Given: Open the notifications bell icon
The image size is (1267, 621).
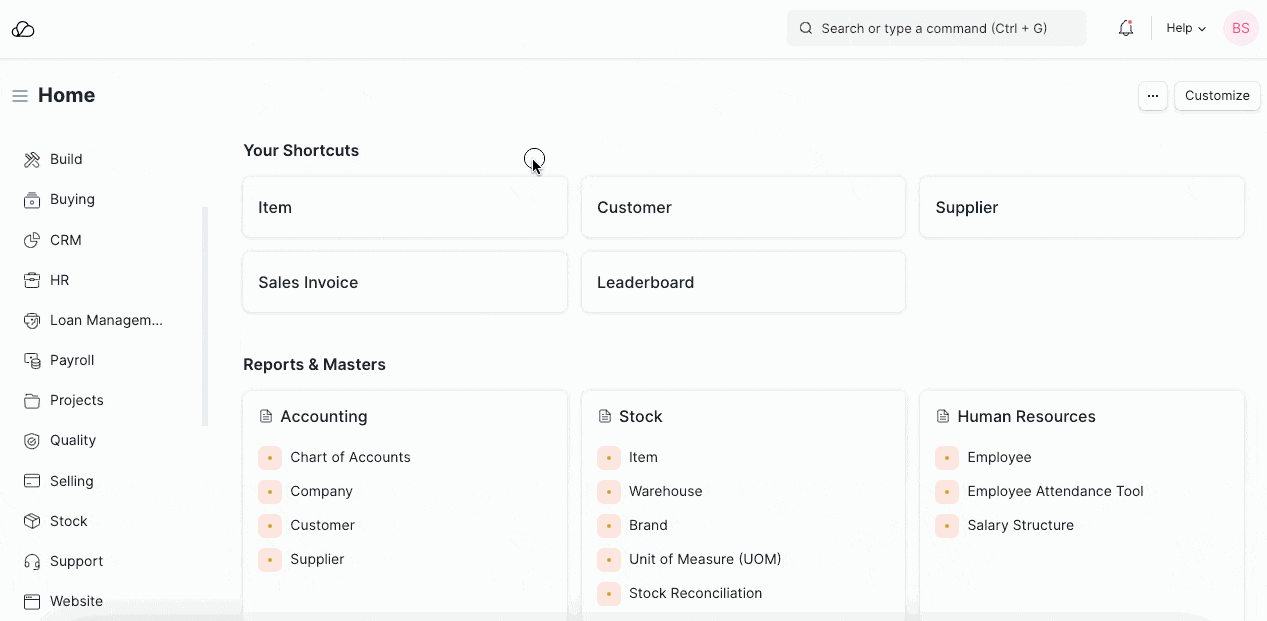Looking at the screenshot, I should pos(1125,29).
